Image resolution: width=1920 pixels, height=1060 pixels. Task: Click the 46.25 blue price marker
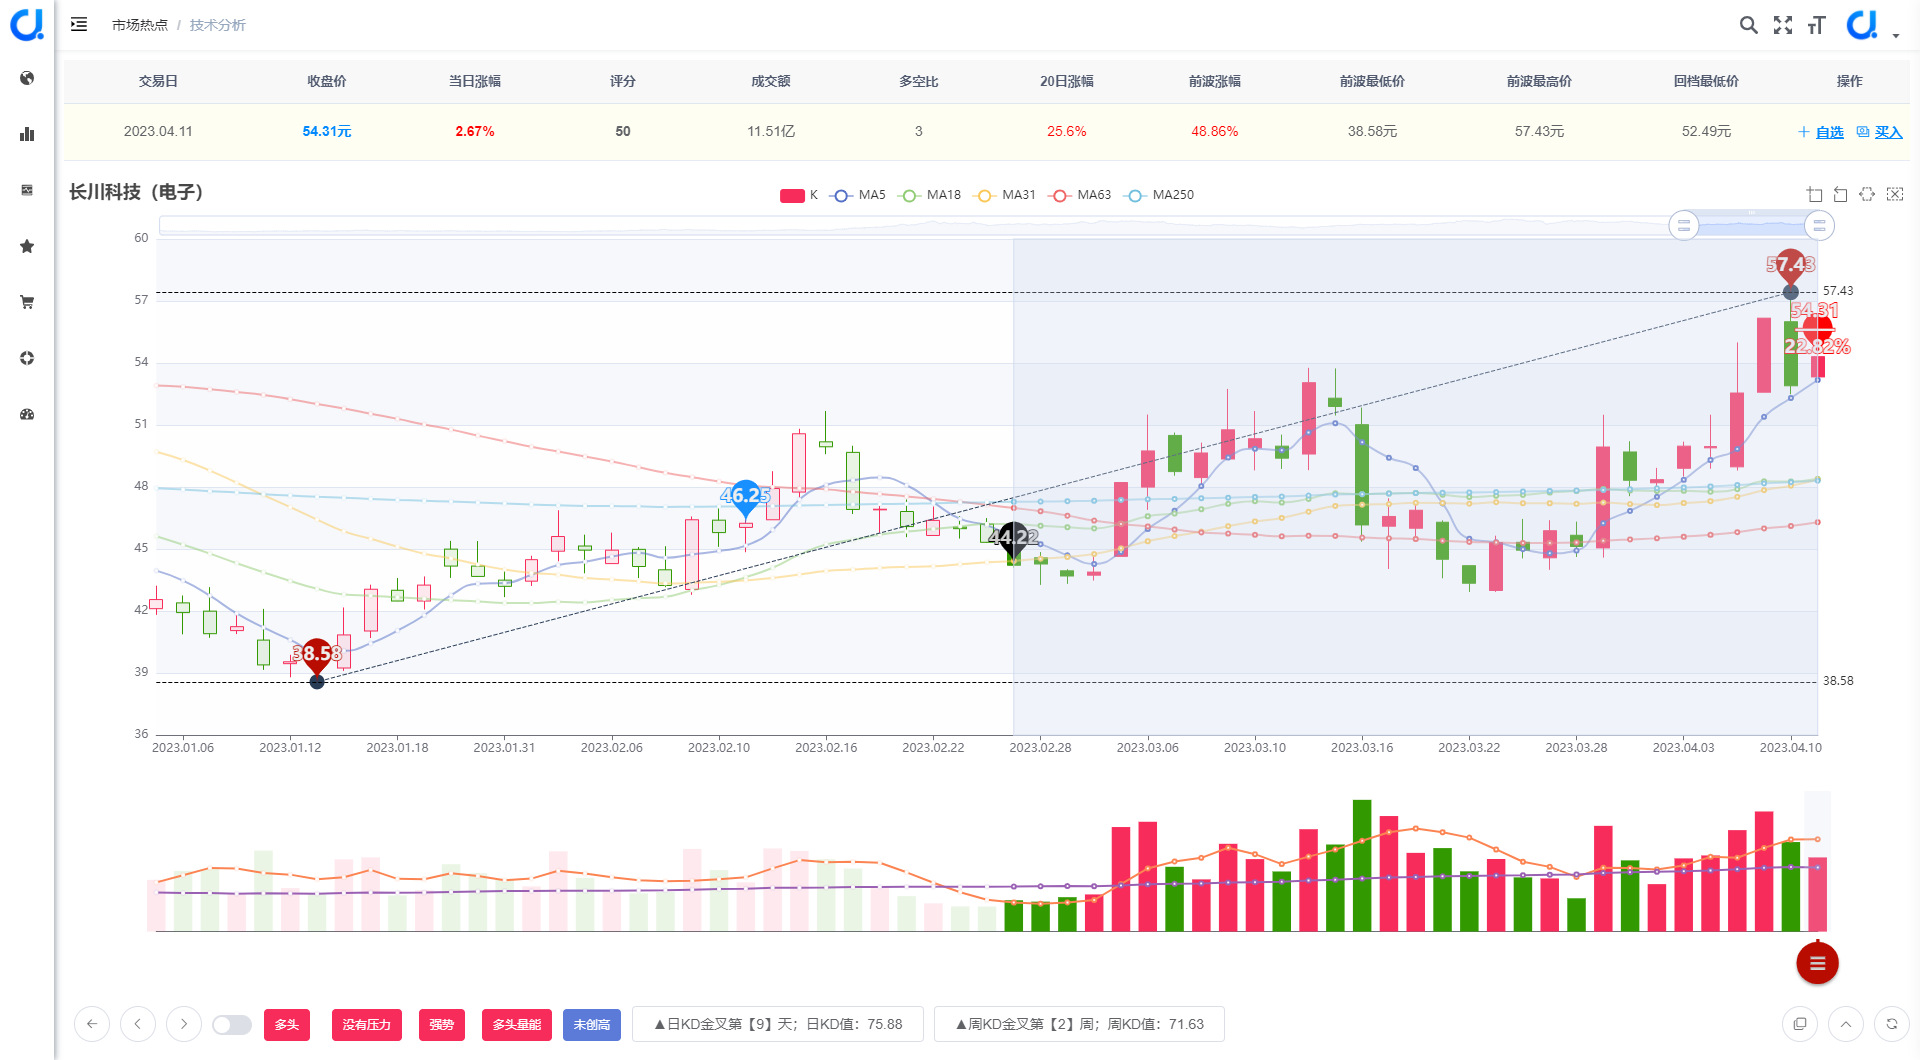click(x=745, y=497)
